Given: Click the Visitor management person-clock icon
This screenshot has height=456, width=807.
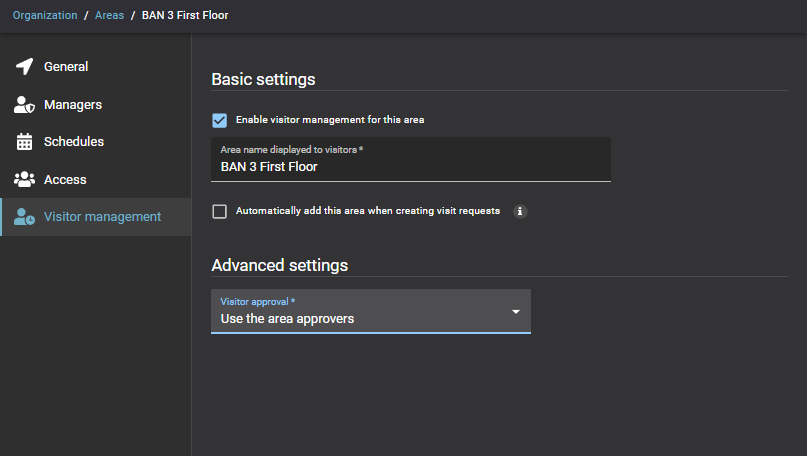Looking at the screenshot, I should 25,217.
